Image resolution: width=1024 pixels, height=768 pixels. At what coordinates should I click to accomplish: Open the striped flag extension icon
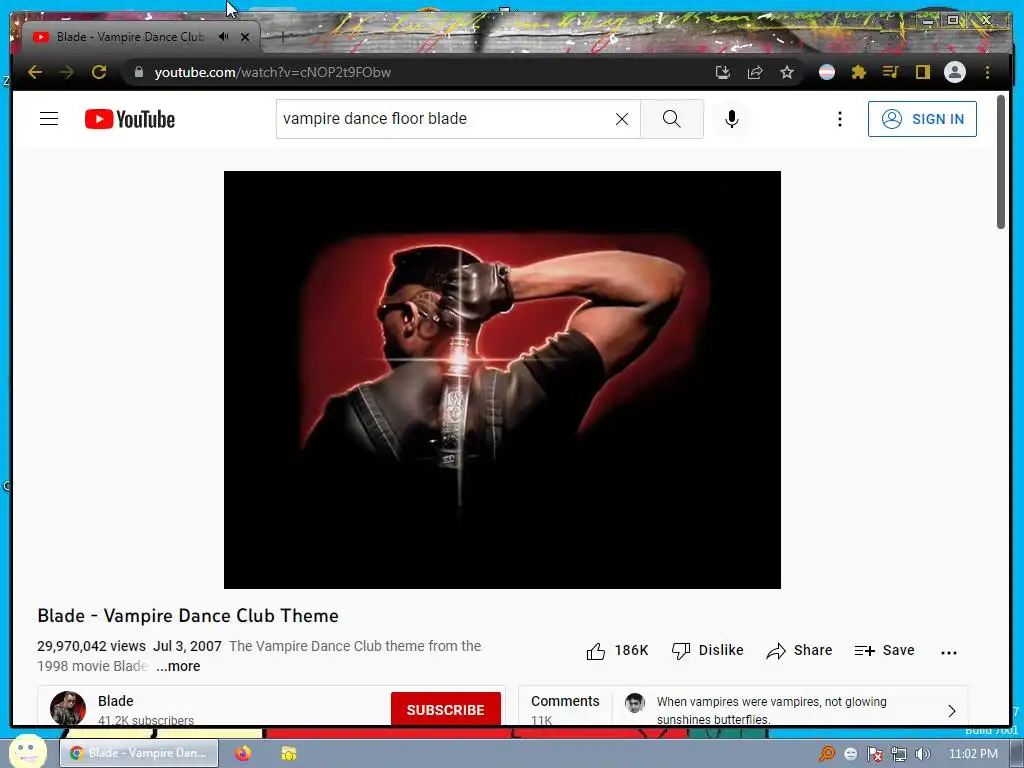(827, 72)
